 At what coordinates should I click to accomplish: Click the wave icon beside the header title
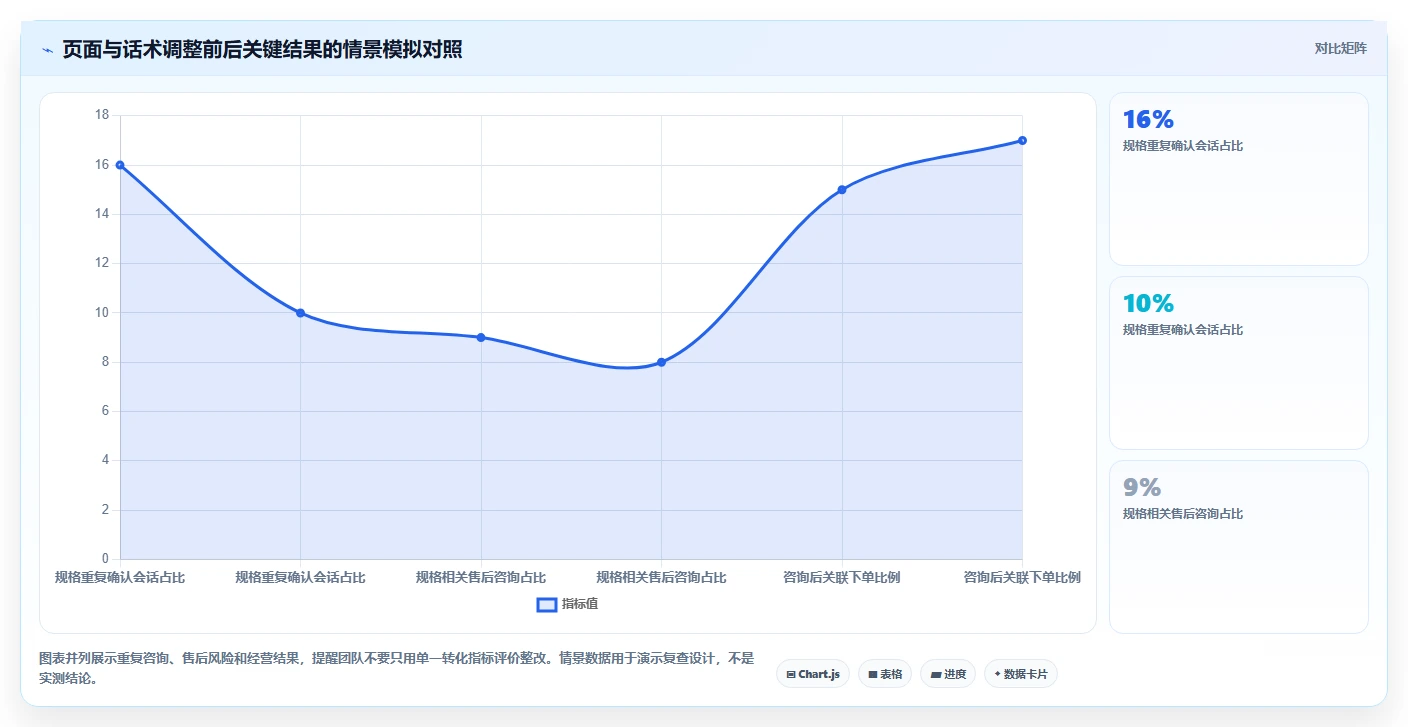[47, 50]
